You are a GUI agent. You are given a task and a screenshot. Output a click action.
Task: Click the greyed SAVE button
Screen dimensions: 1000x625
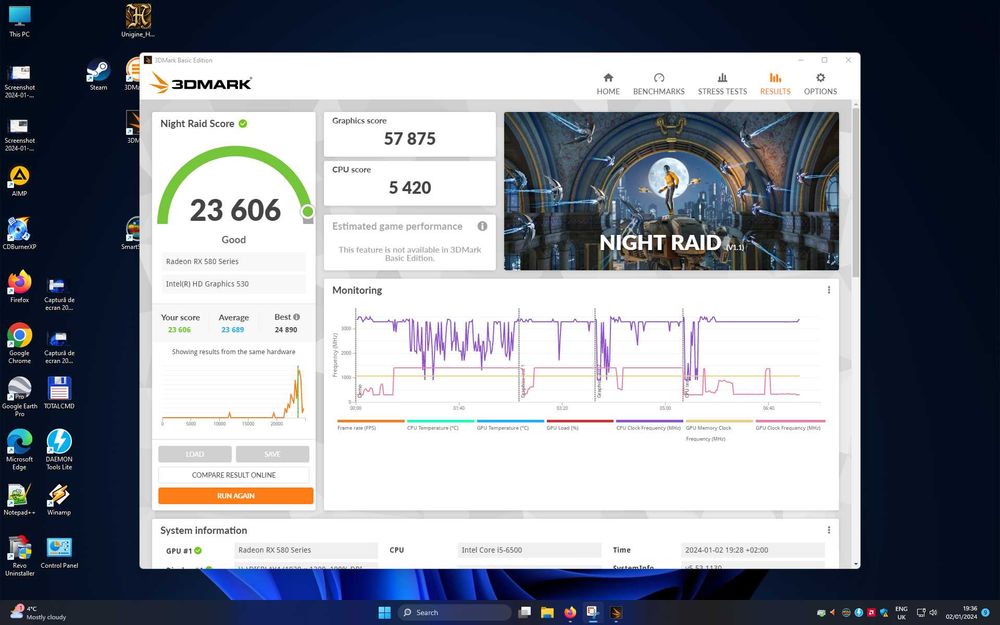point(272,454)
